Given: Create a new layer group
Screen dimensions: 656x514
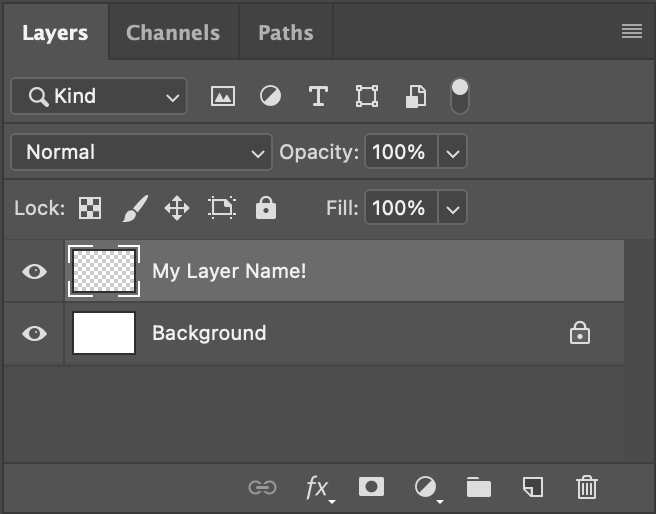Looking at the screenshot, I should pyautogui.click(x=479, y=487).
